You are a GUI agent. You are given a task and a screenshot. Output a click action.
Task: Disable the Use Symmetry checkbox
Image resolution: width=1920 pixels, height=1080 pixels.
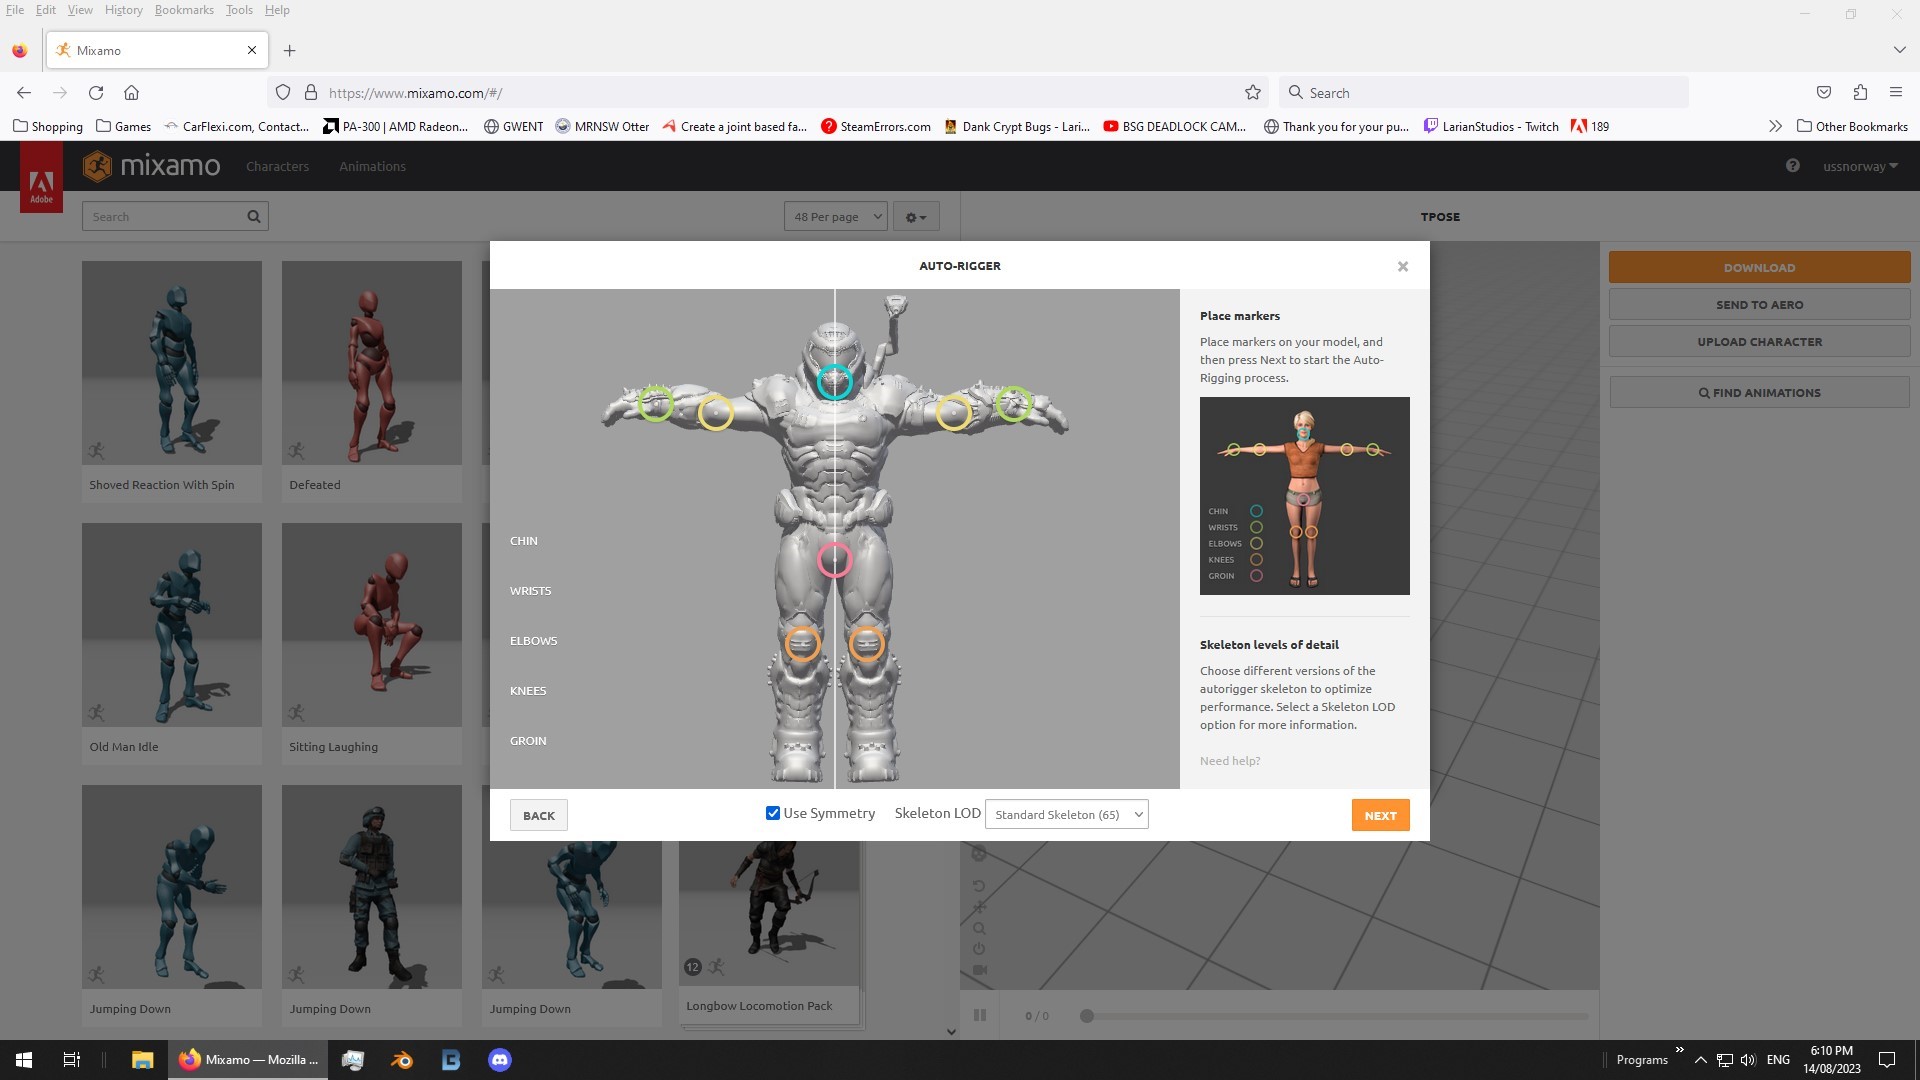(772, 813)
